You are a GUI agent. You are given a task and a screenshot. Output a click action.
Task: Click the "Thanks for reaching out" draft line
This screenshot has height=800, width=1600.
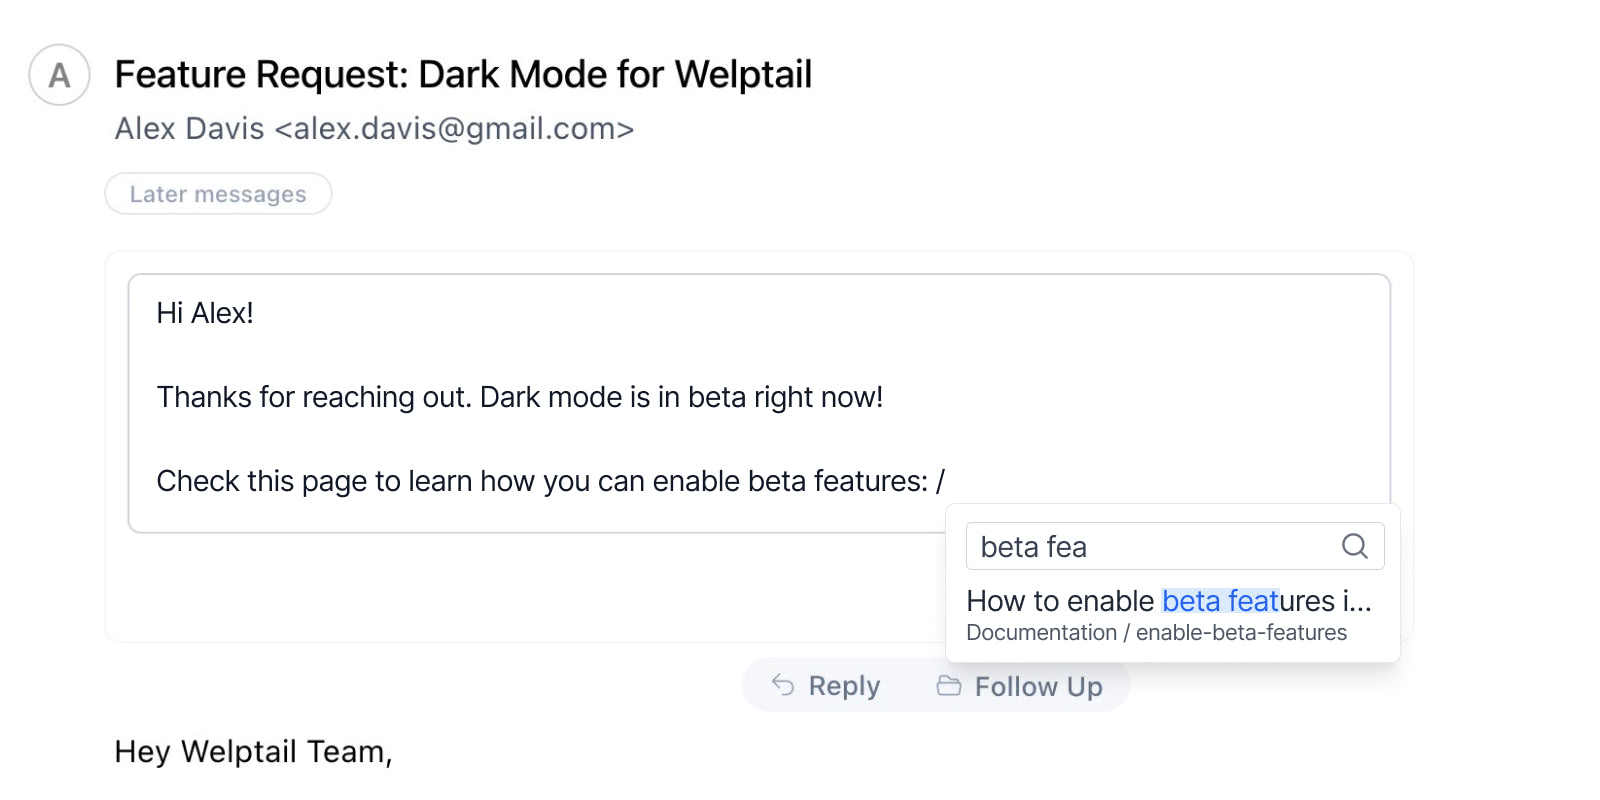[519, 398]
